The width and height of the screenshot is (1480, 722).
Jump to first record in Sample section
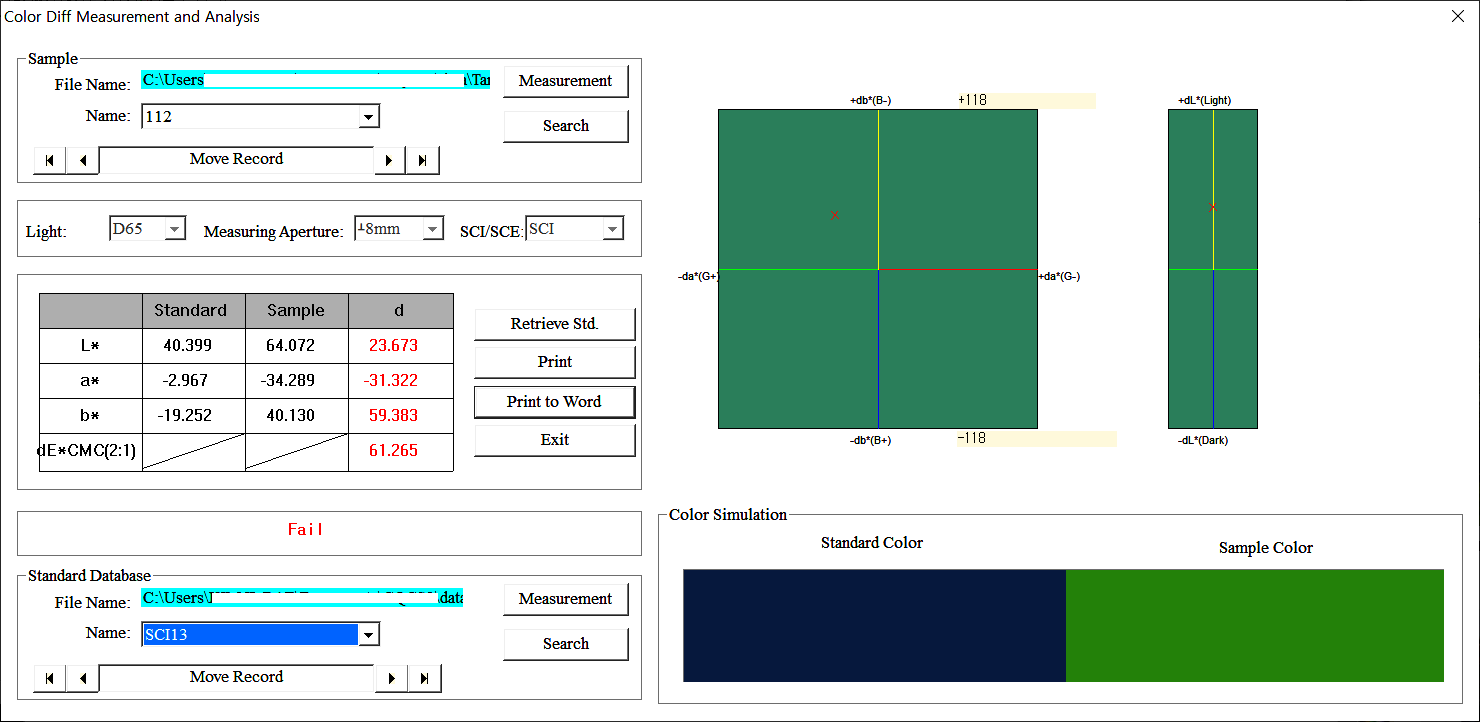click(49, 160)
